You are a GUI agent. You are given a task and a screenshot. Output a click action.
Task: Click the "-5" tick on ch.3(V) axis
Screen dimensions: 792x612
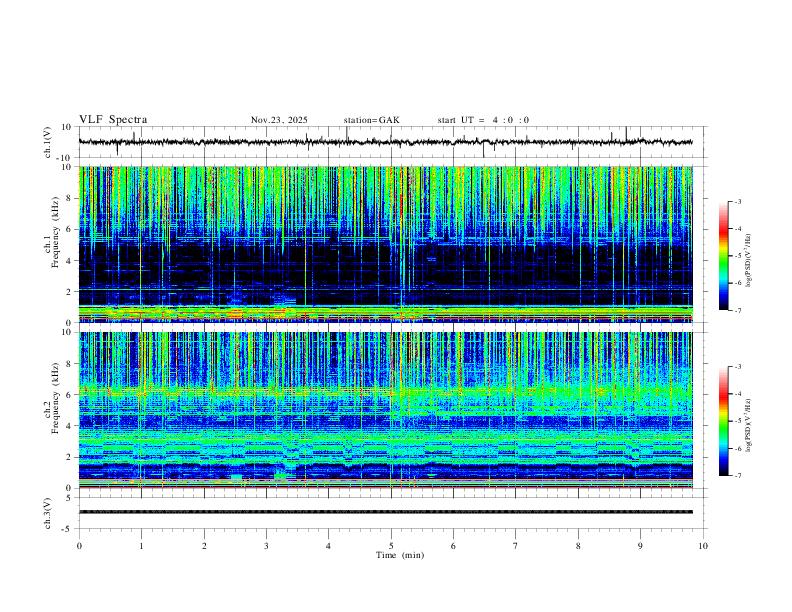click(x=68, y=529)
